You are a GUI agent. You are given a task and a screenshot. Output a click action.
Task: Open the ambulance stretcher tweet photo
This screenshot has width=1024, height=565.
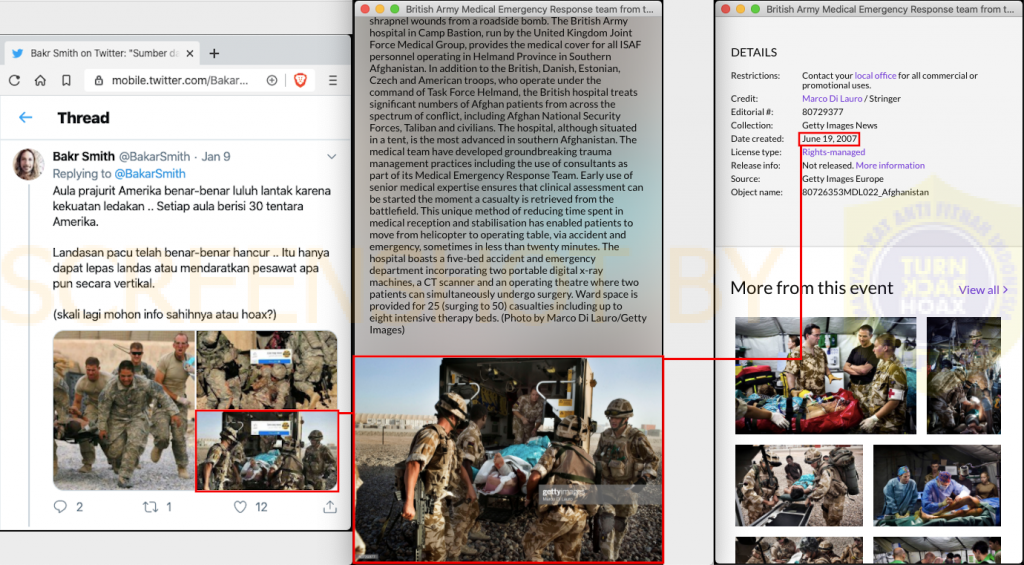pos(267,451)
